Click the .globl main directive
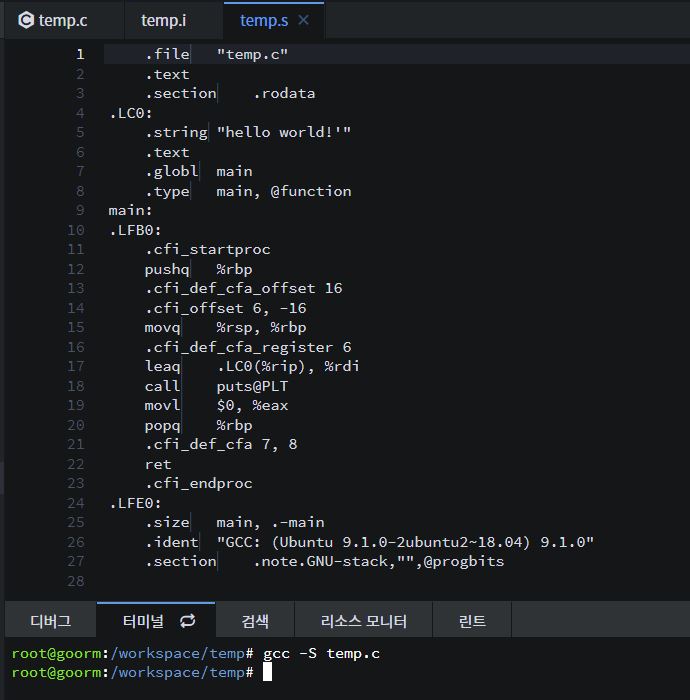This screenshot has width=690, height=700. point(199,171)
